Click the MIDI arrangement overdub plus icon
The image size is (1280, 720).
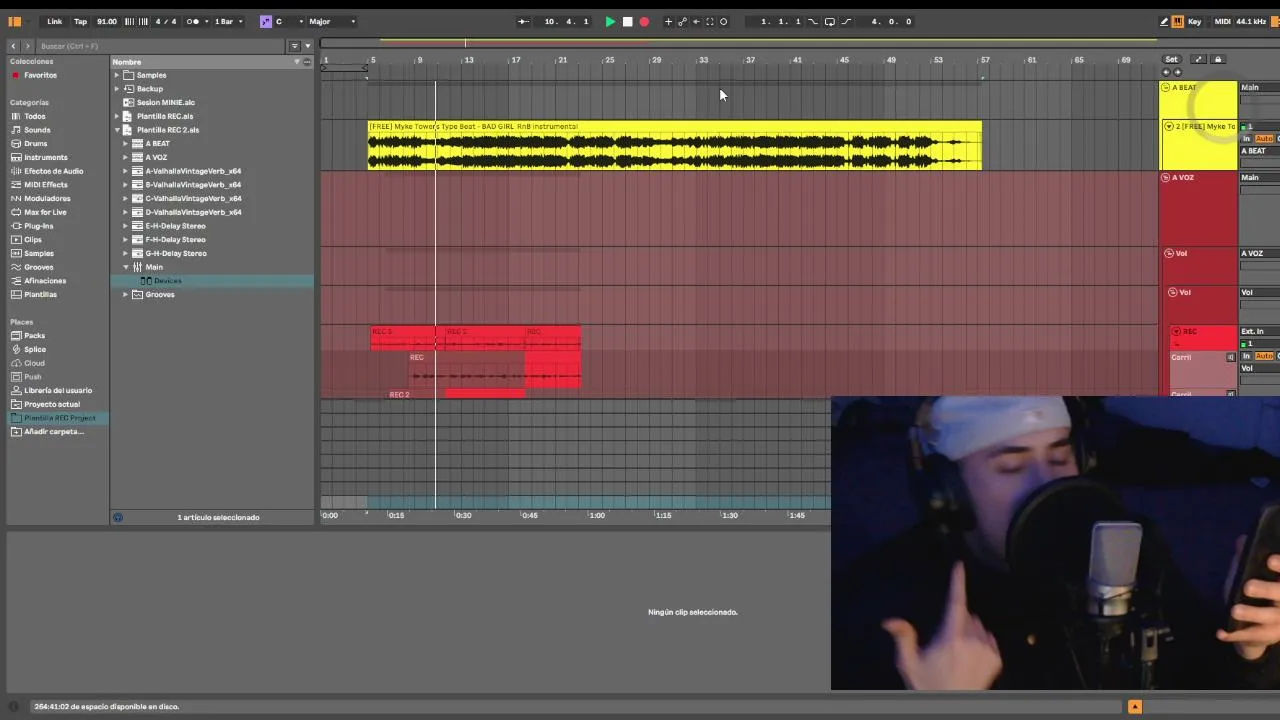668,21
